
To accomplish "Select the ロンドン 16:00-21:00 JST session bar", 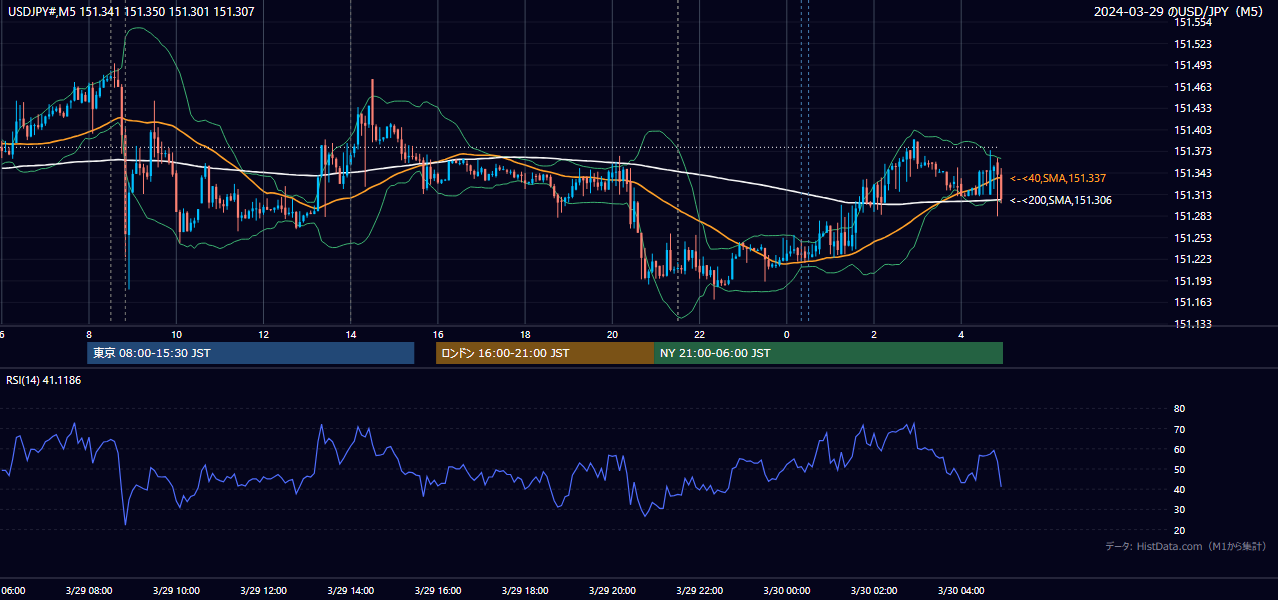I will click(545, 353).
